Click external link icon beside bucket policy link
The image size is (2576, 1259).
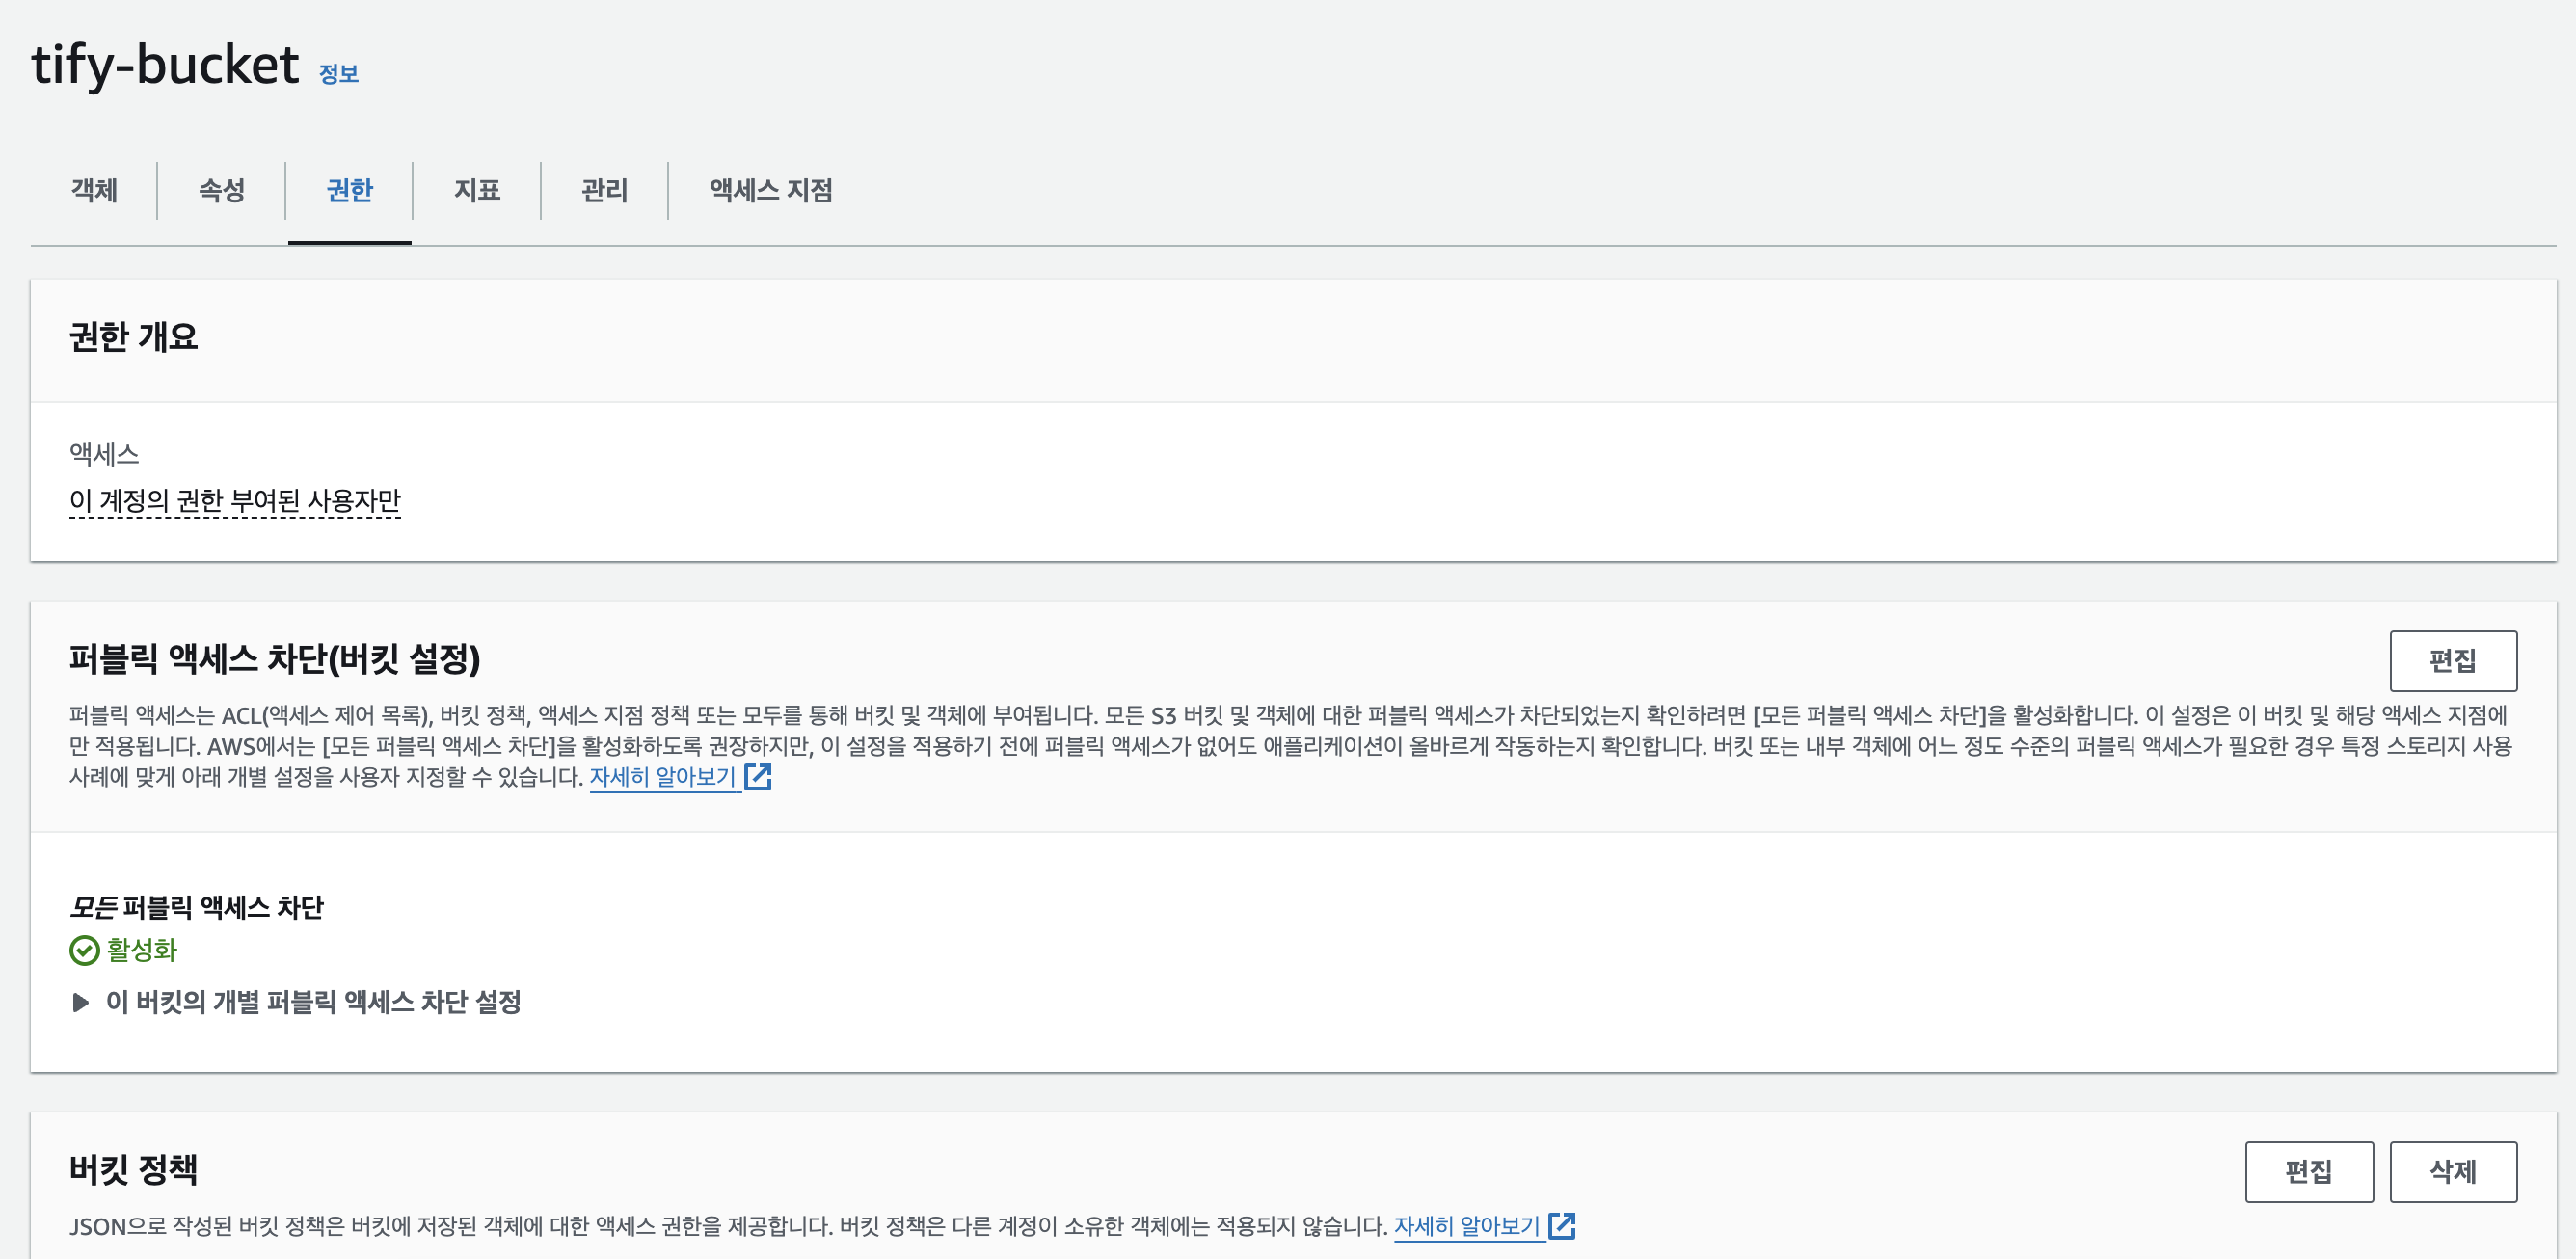point(1562,1226)
